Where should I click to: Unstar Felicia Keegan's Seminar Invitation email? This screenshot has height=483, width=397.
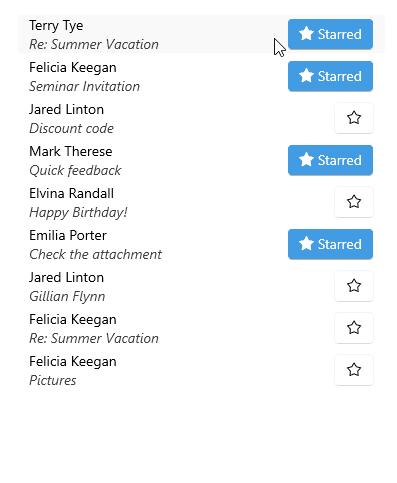[330, 76]
